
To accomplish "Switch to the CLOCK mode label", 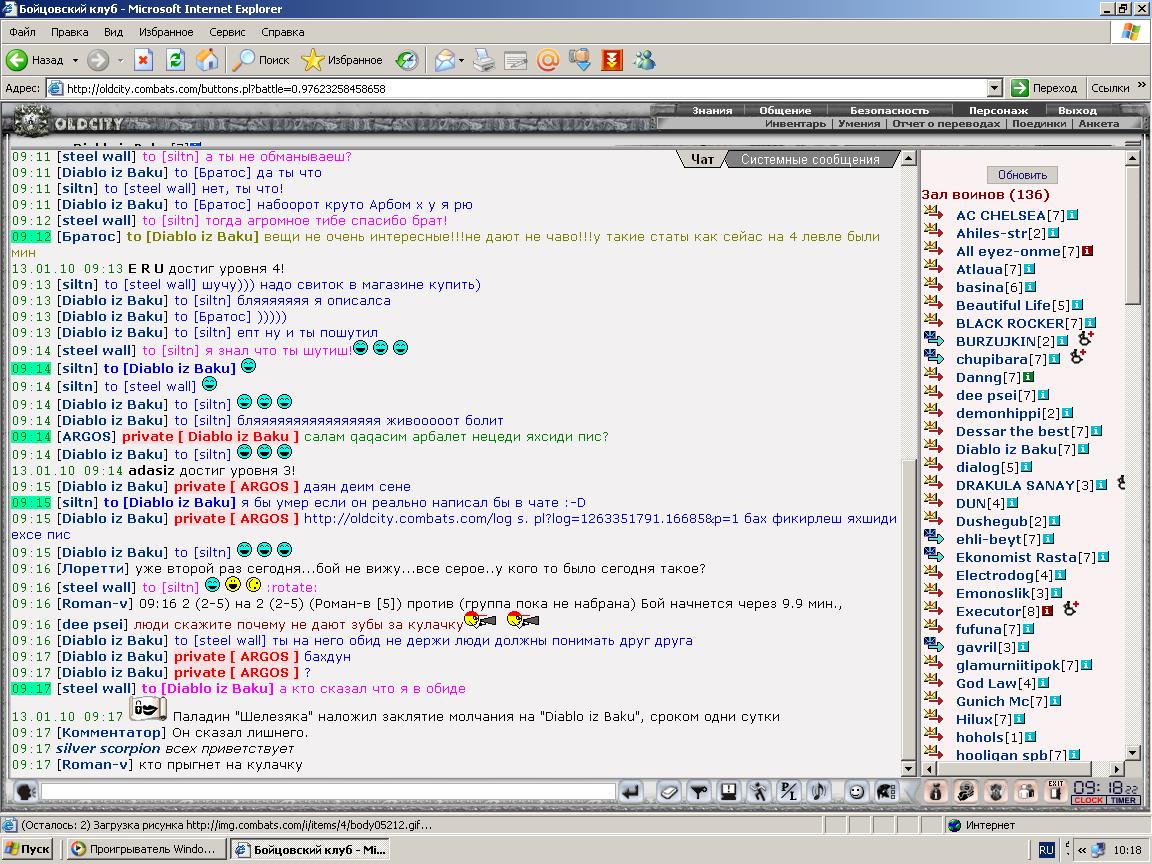I will 1088,800.
